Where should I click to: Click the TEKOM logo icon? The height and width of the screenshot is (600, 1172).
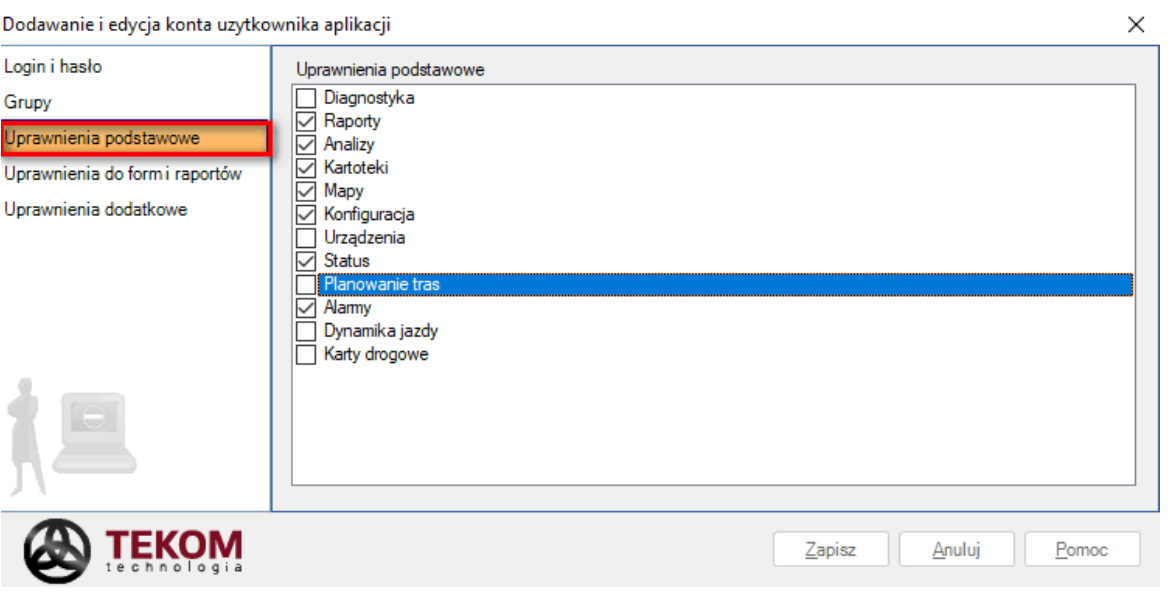click(59, 551)
